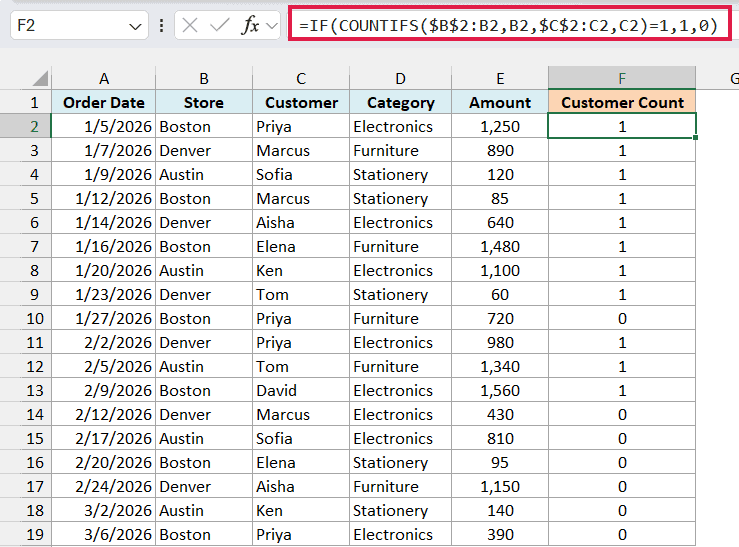This screenshot has width=739, height=547.
Task: Click the Amount cell showing 60
Action: point(500,294)
